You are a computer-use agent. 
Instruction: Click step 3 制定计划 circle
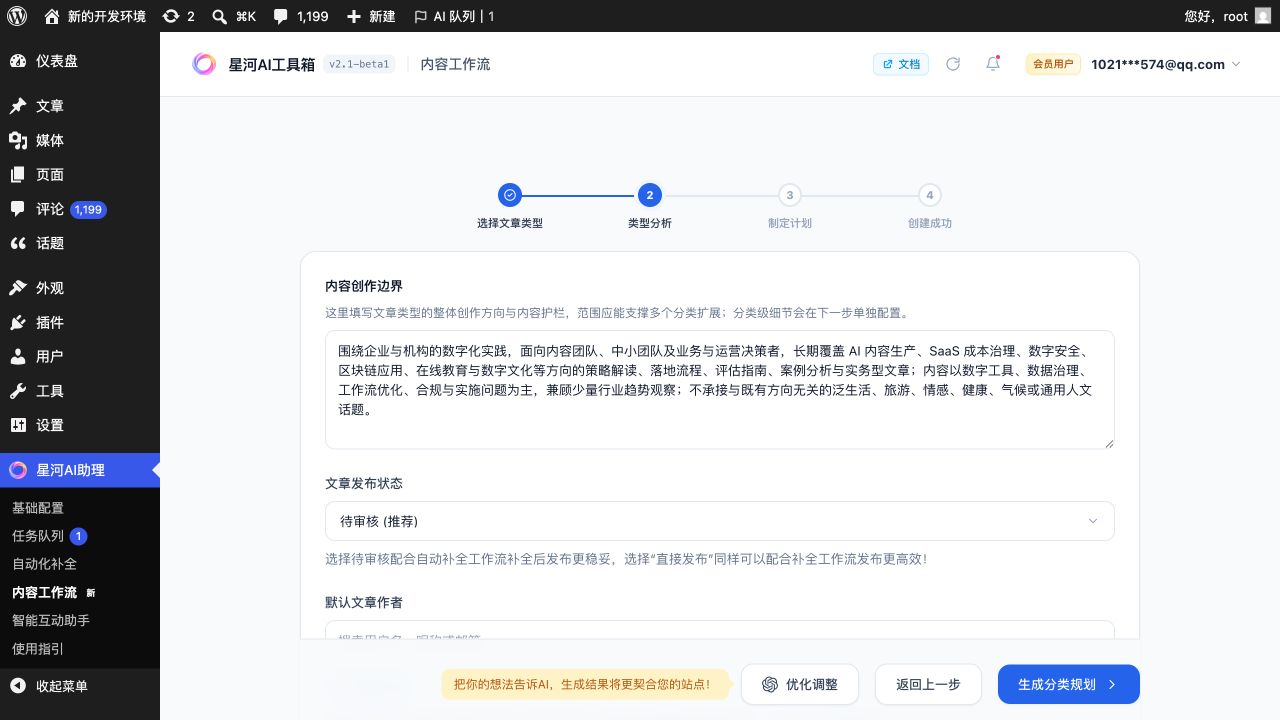(790, 195)
